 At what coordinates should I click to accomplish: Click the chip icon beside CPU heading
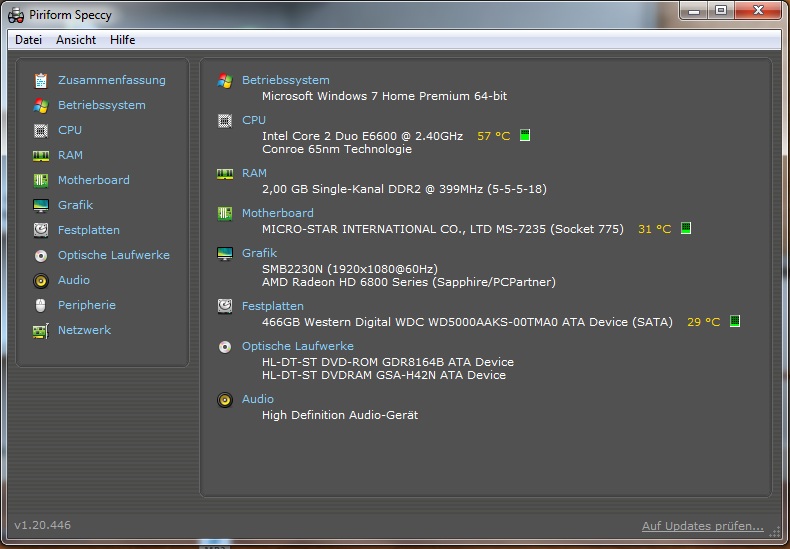click(225, 121)
